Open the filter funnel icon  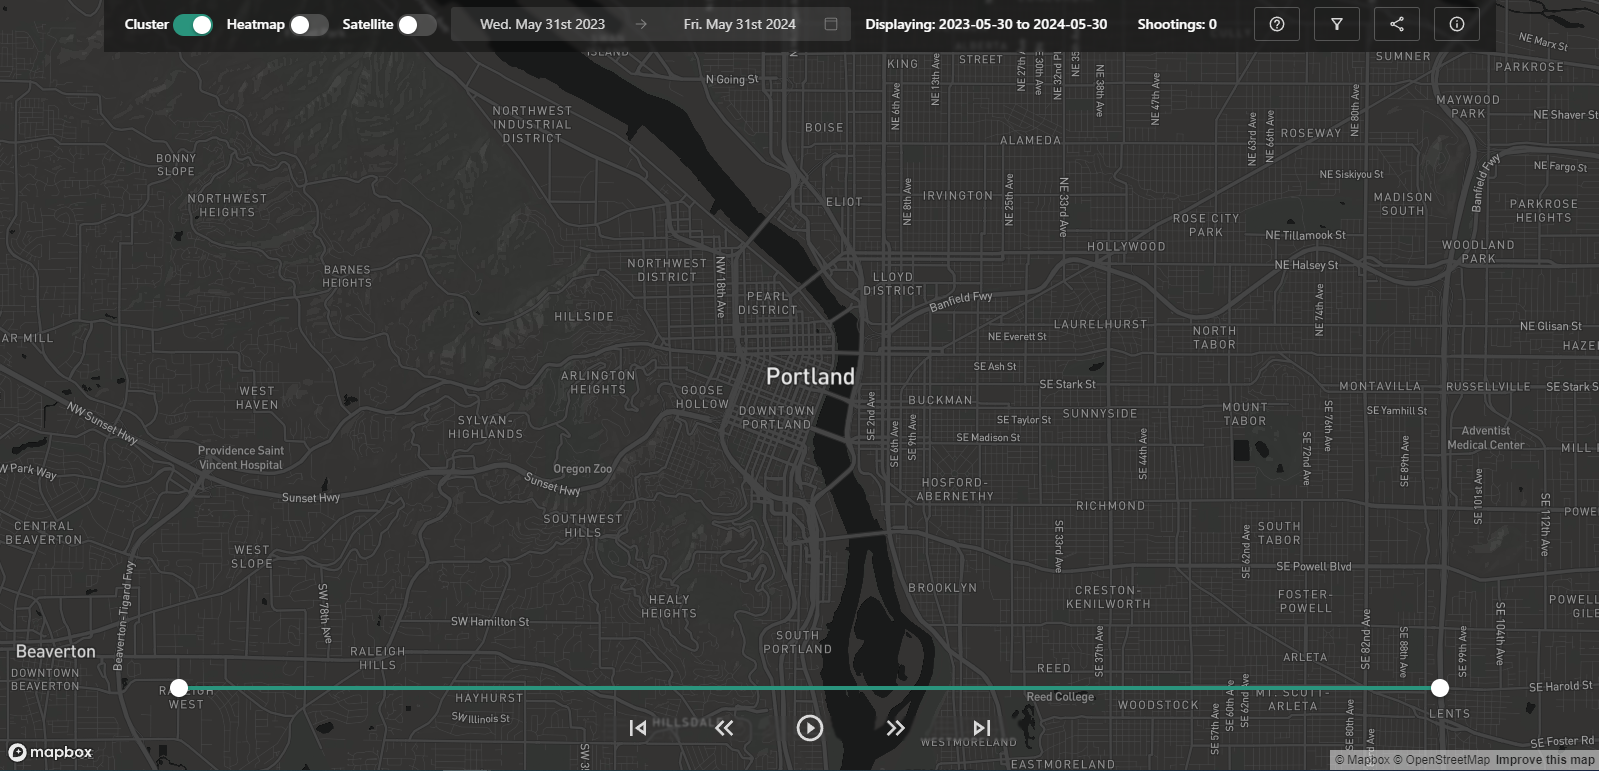click(x=1336, y=24)
